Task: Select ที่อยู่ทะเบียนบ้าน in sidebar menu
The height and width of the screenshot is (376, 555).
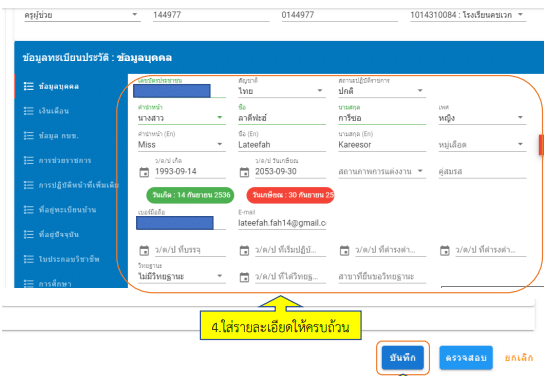Action: pyautogui.click(x=67, y=210)
